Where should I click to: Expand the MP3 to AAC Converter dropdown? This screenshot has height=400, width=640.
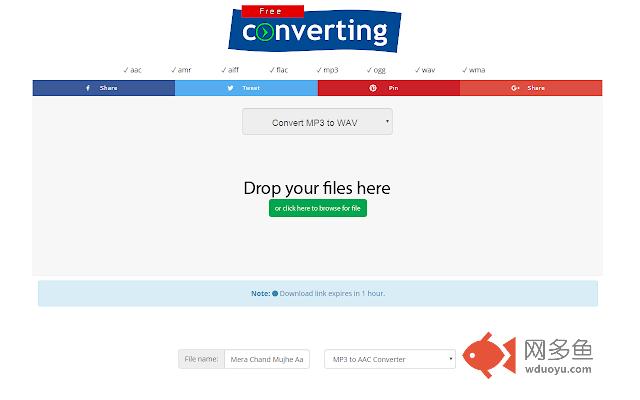[390, 359]
